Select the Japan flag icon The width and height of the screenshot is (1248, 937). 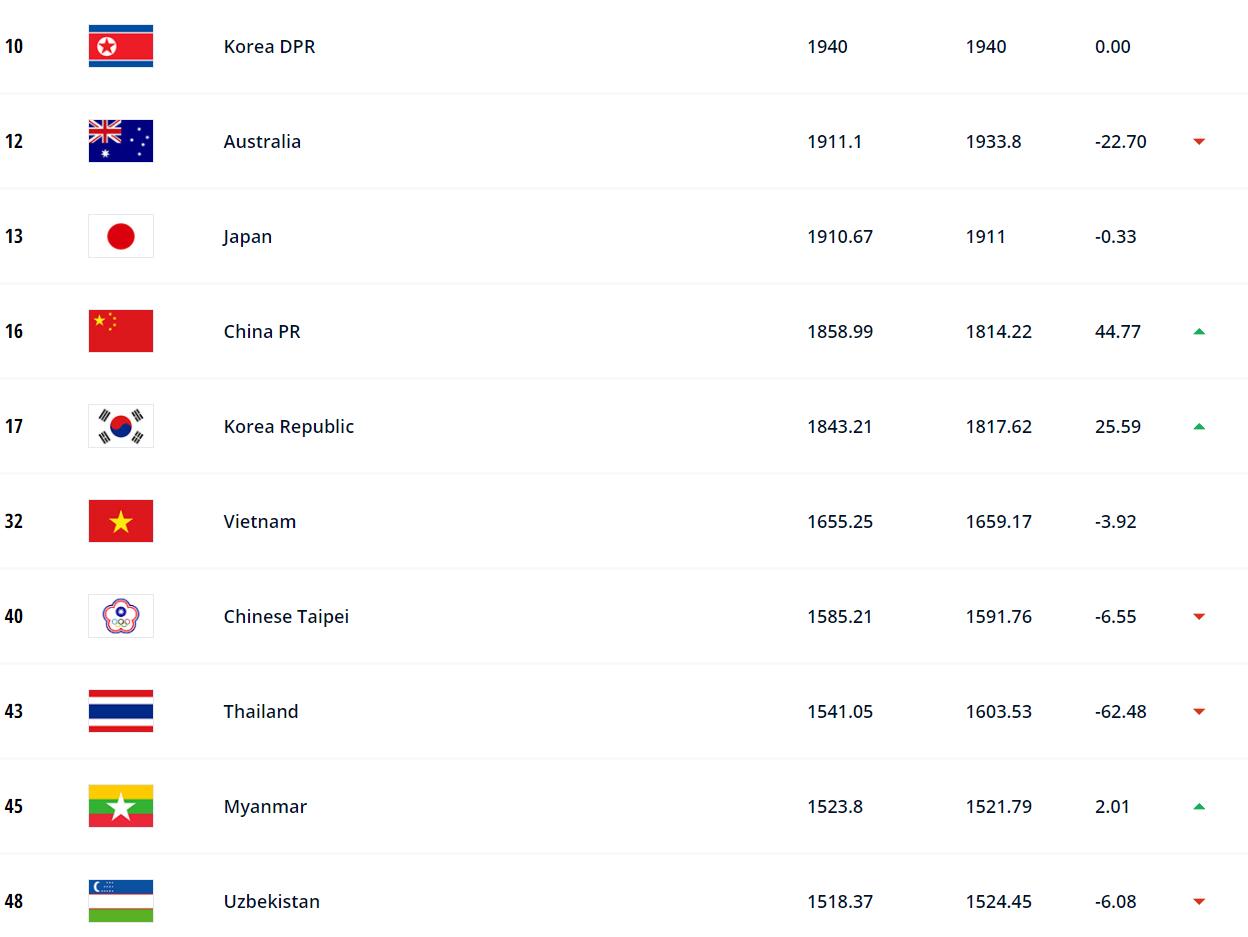(121, 236)
